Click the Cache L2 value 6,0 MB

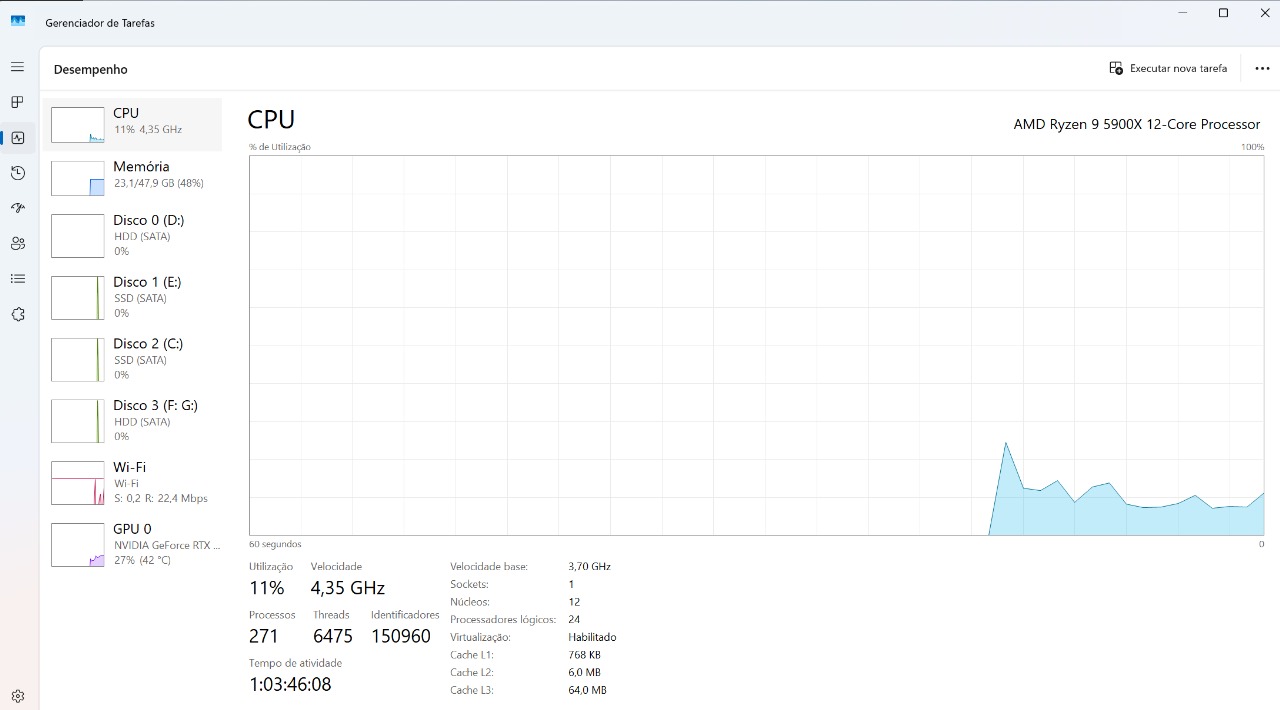tap(584, 672)
